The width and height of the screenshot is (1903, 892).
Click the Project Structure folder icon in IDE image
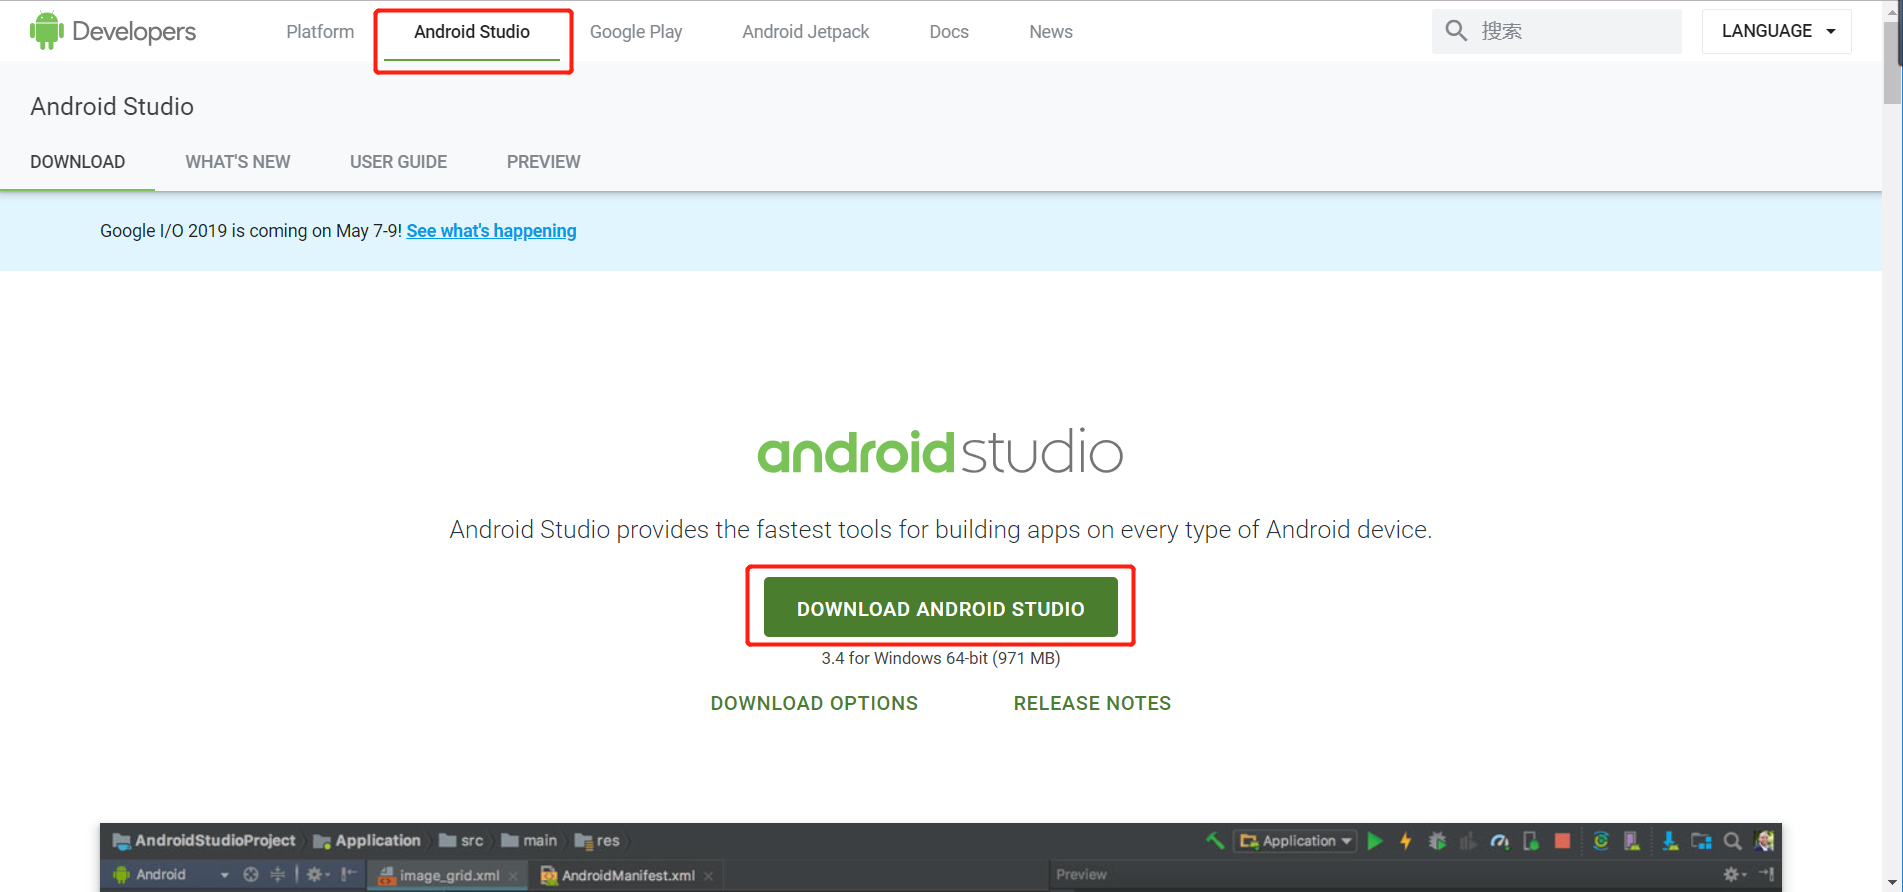(x=1701, y=841)
